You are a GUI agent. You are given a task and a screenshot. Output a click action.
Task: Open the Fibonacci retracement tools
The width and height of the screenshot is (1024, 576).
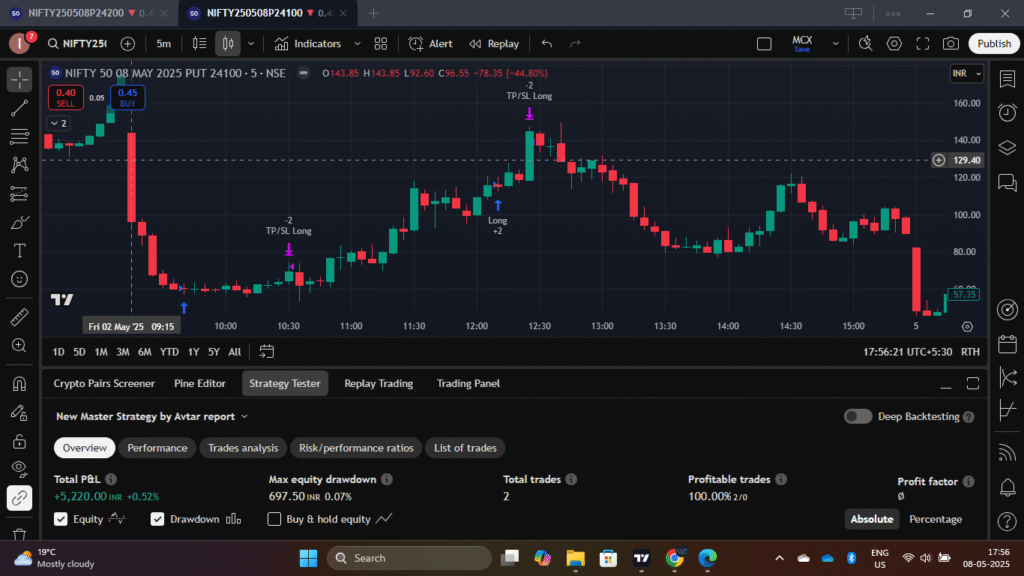tap(20, 136)
